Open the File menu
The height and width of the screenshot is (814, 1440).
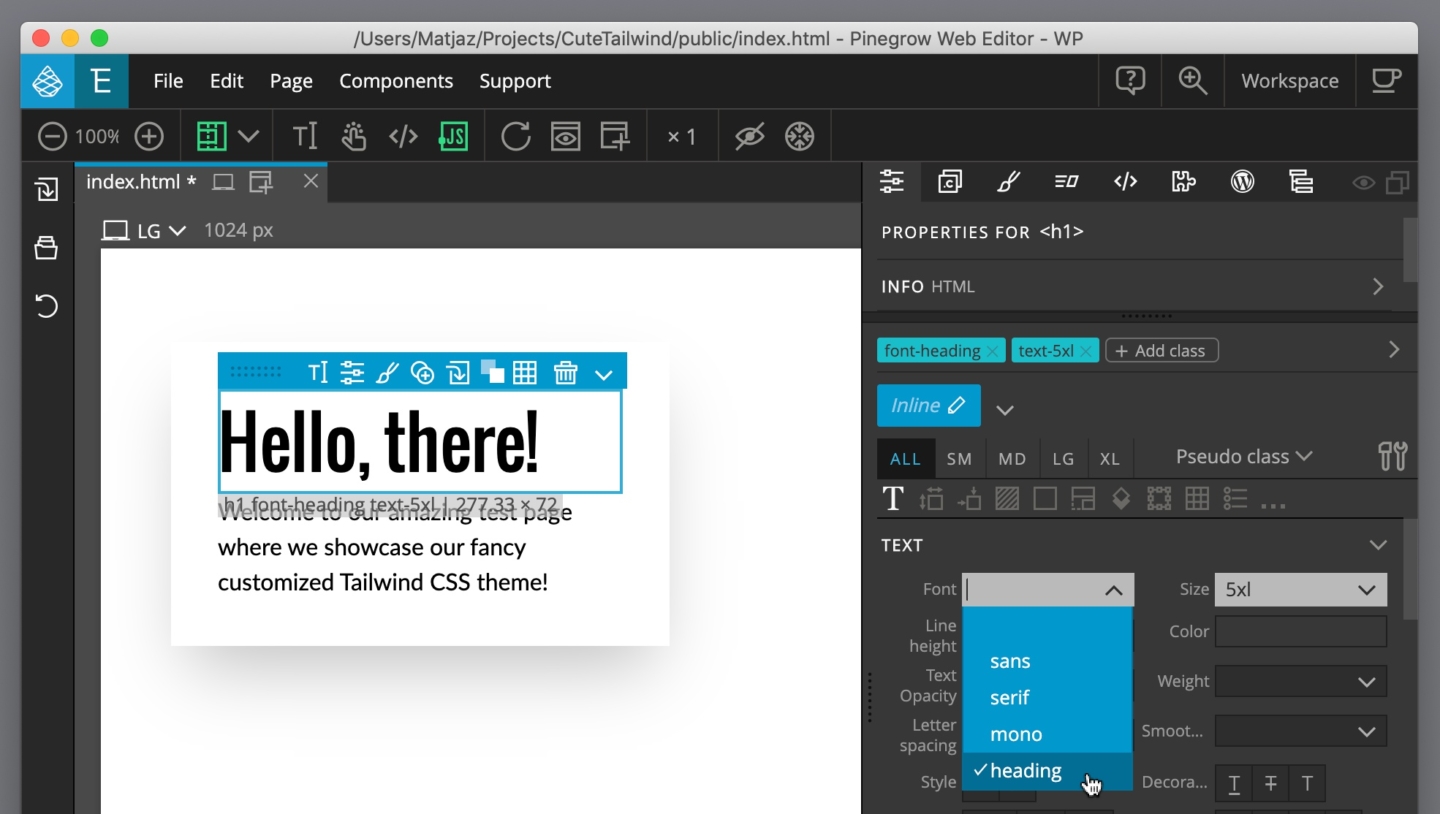(168, 81)
